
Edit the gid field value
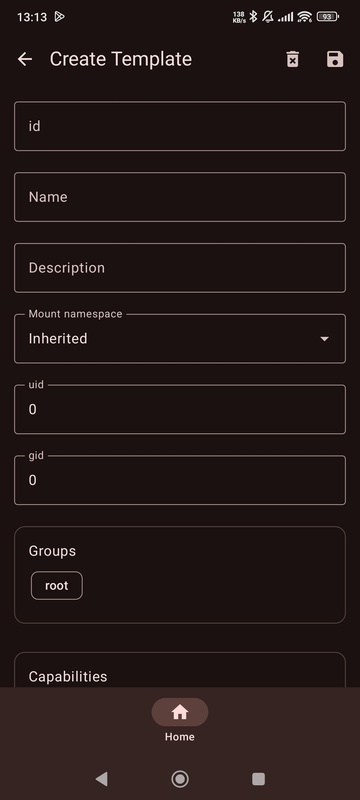tap(179, 480)
